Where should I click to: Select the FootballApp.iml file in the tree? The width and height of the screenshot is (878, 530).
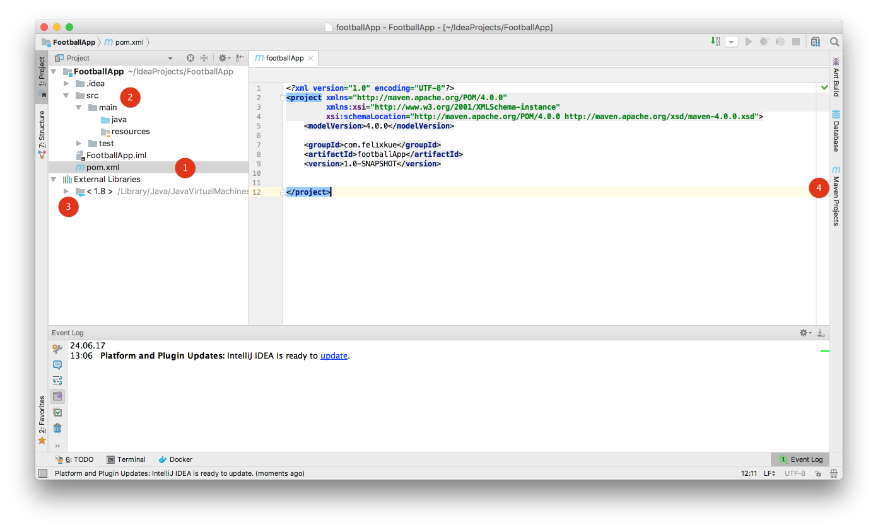pos(116,155)
